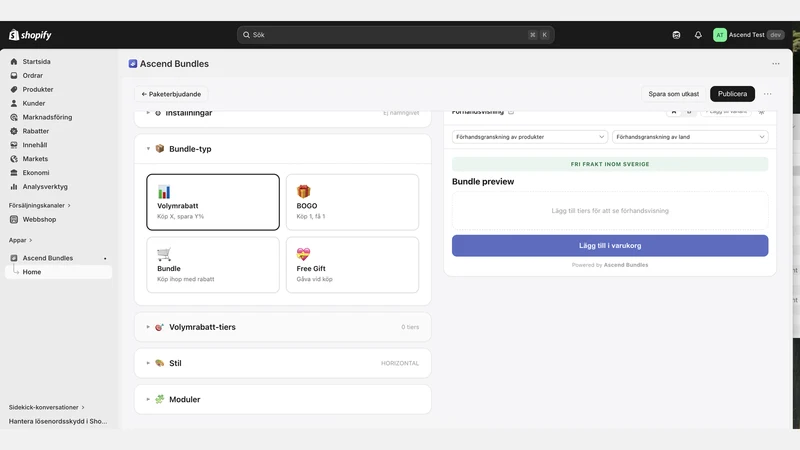Click the Shopify logo

(30, 35)
